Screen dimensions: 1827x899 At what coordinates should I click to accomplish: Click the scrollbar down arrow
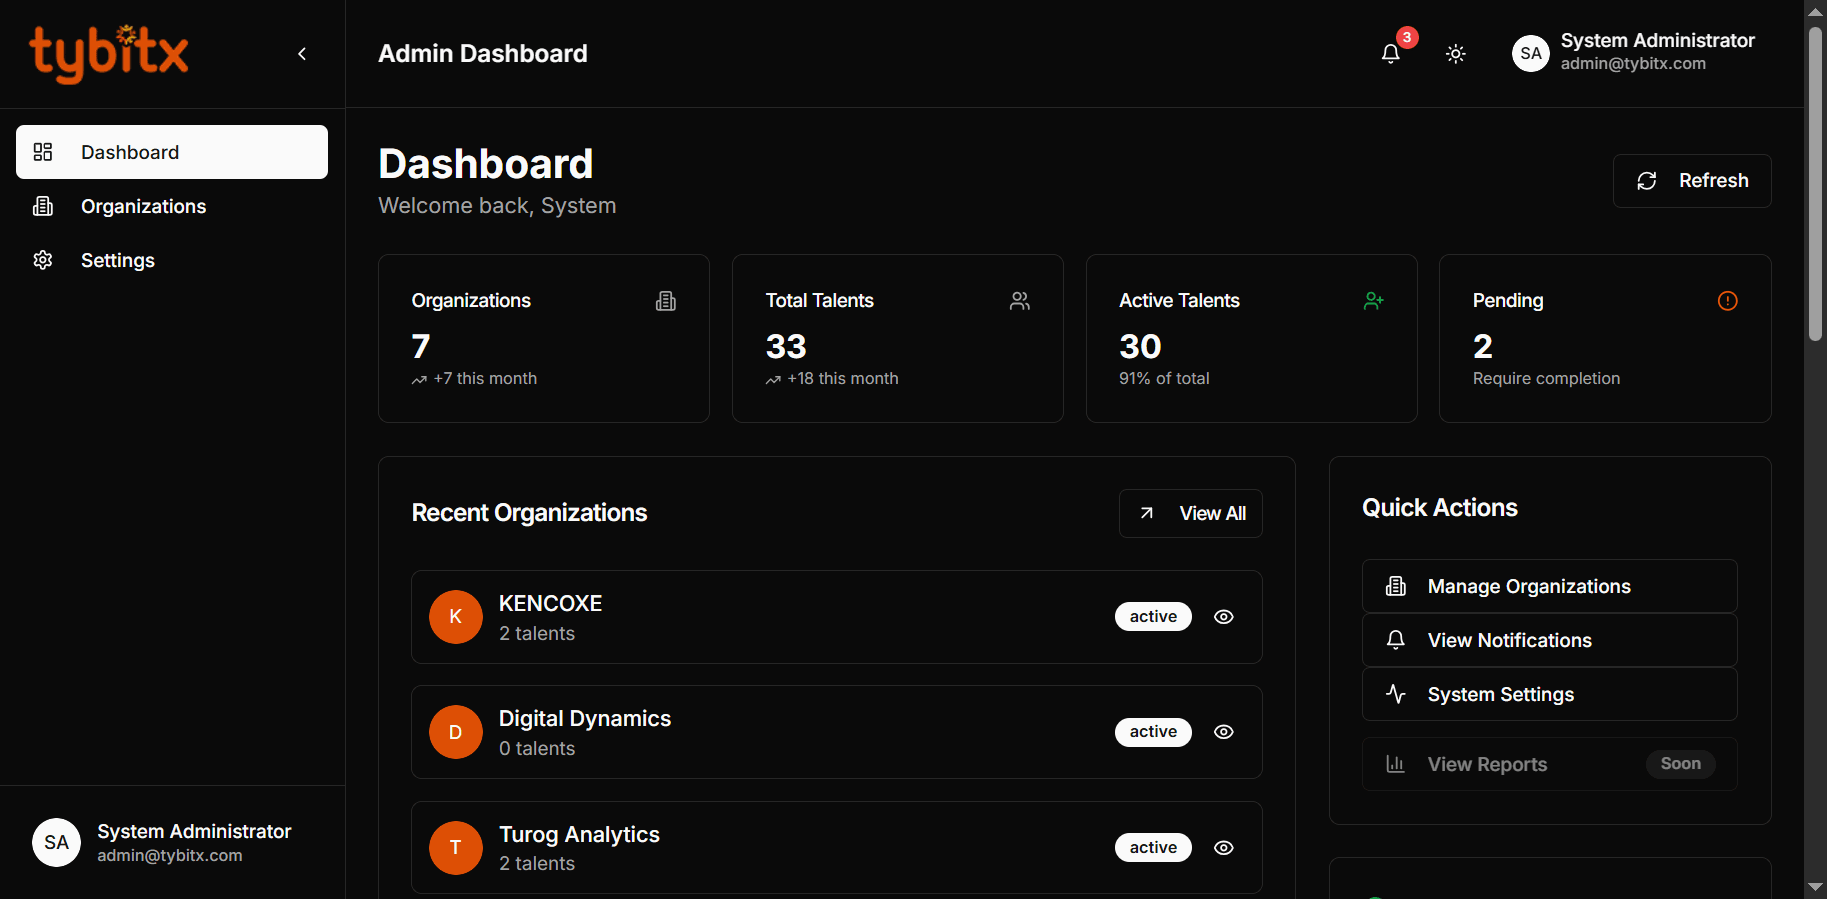pos(1816,887)
